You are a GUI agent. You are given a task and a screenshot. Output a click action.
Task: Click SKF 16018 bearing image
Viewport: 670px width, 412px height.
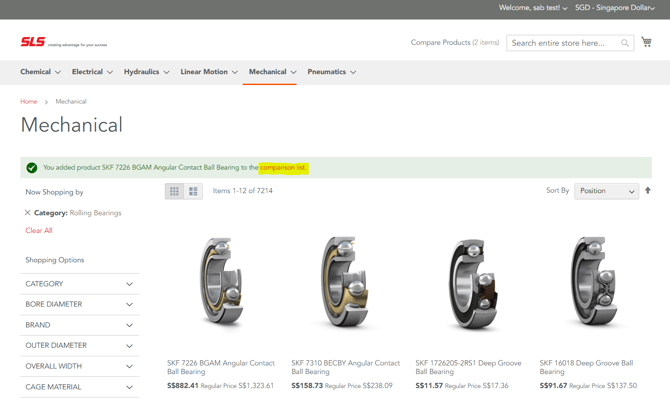(594, 282)
